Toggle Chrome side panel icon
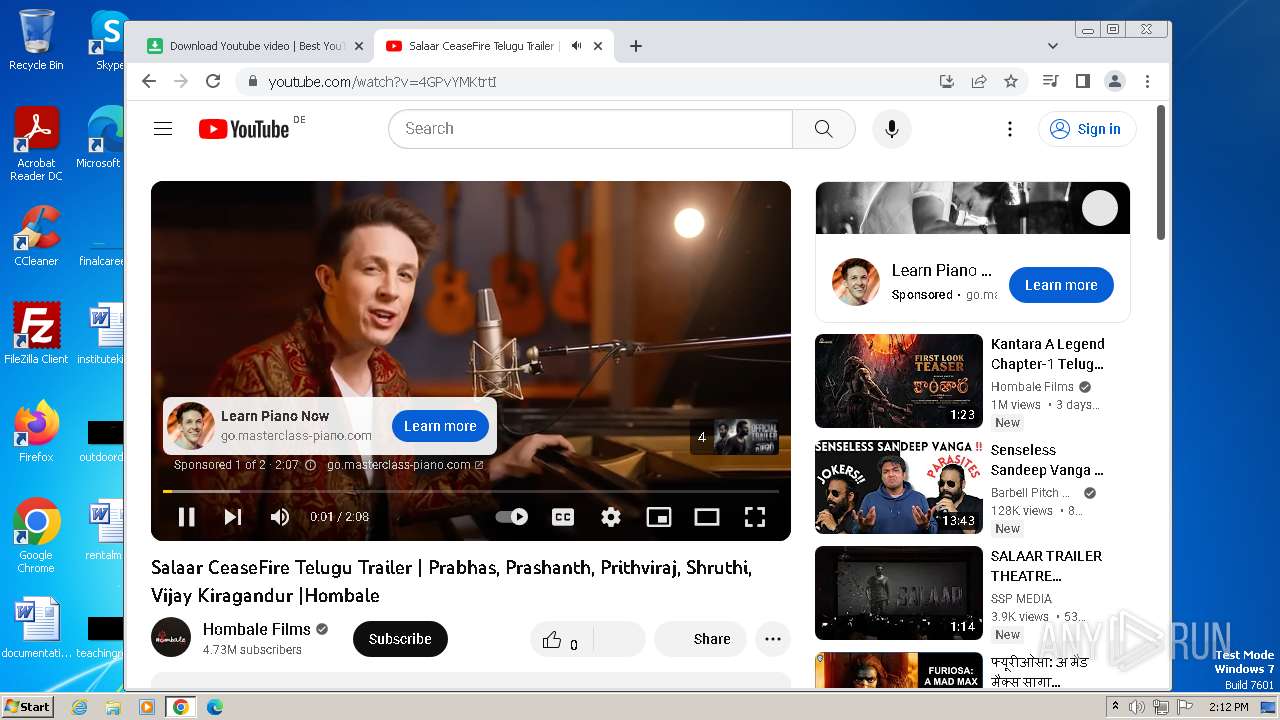The width and height of the screenshot is (1280, 720). (x=1082, y=82)
